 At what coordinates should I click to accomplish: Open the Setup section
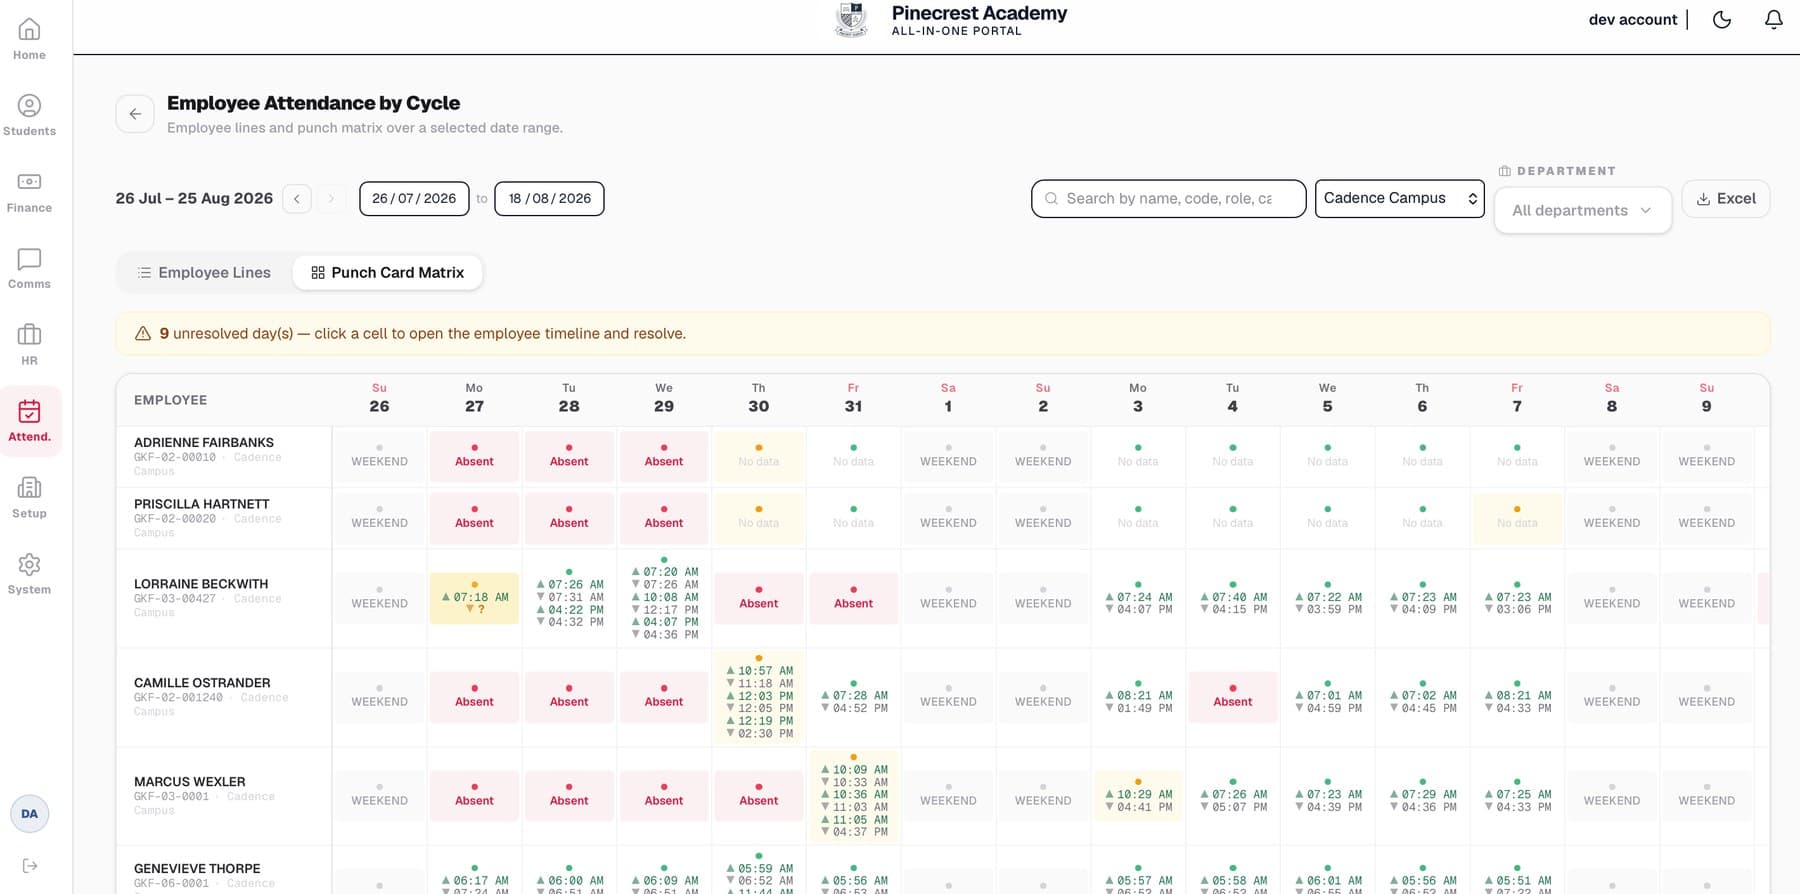point(29,499)
